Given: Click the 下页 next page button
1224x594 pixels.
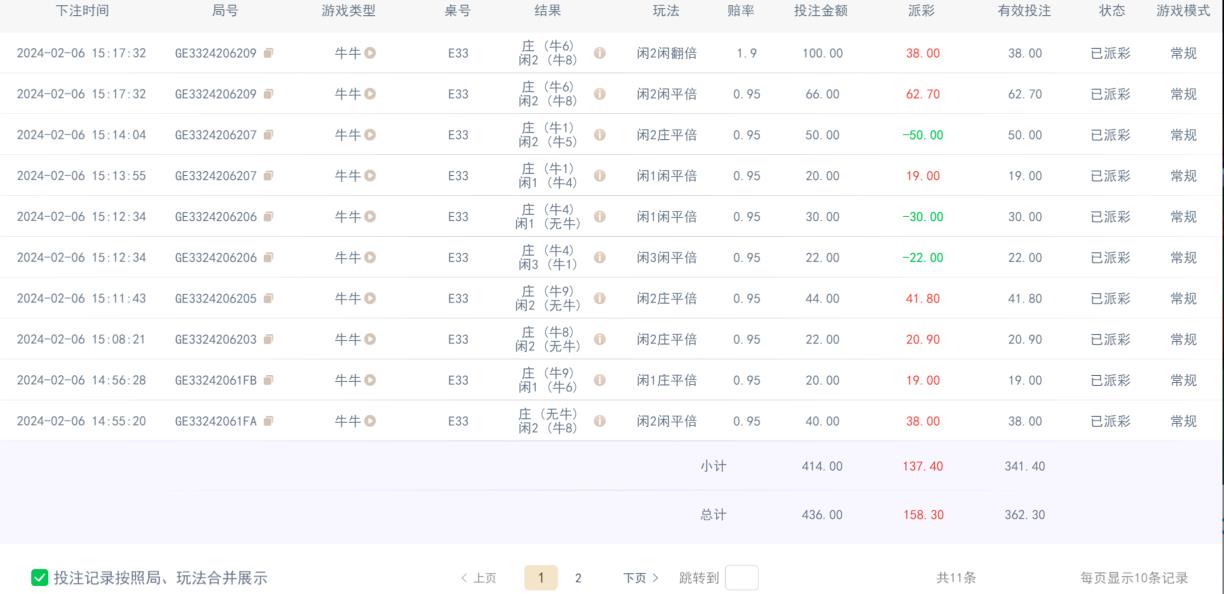Looking at the screenshot, I should tap(641, 578).
